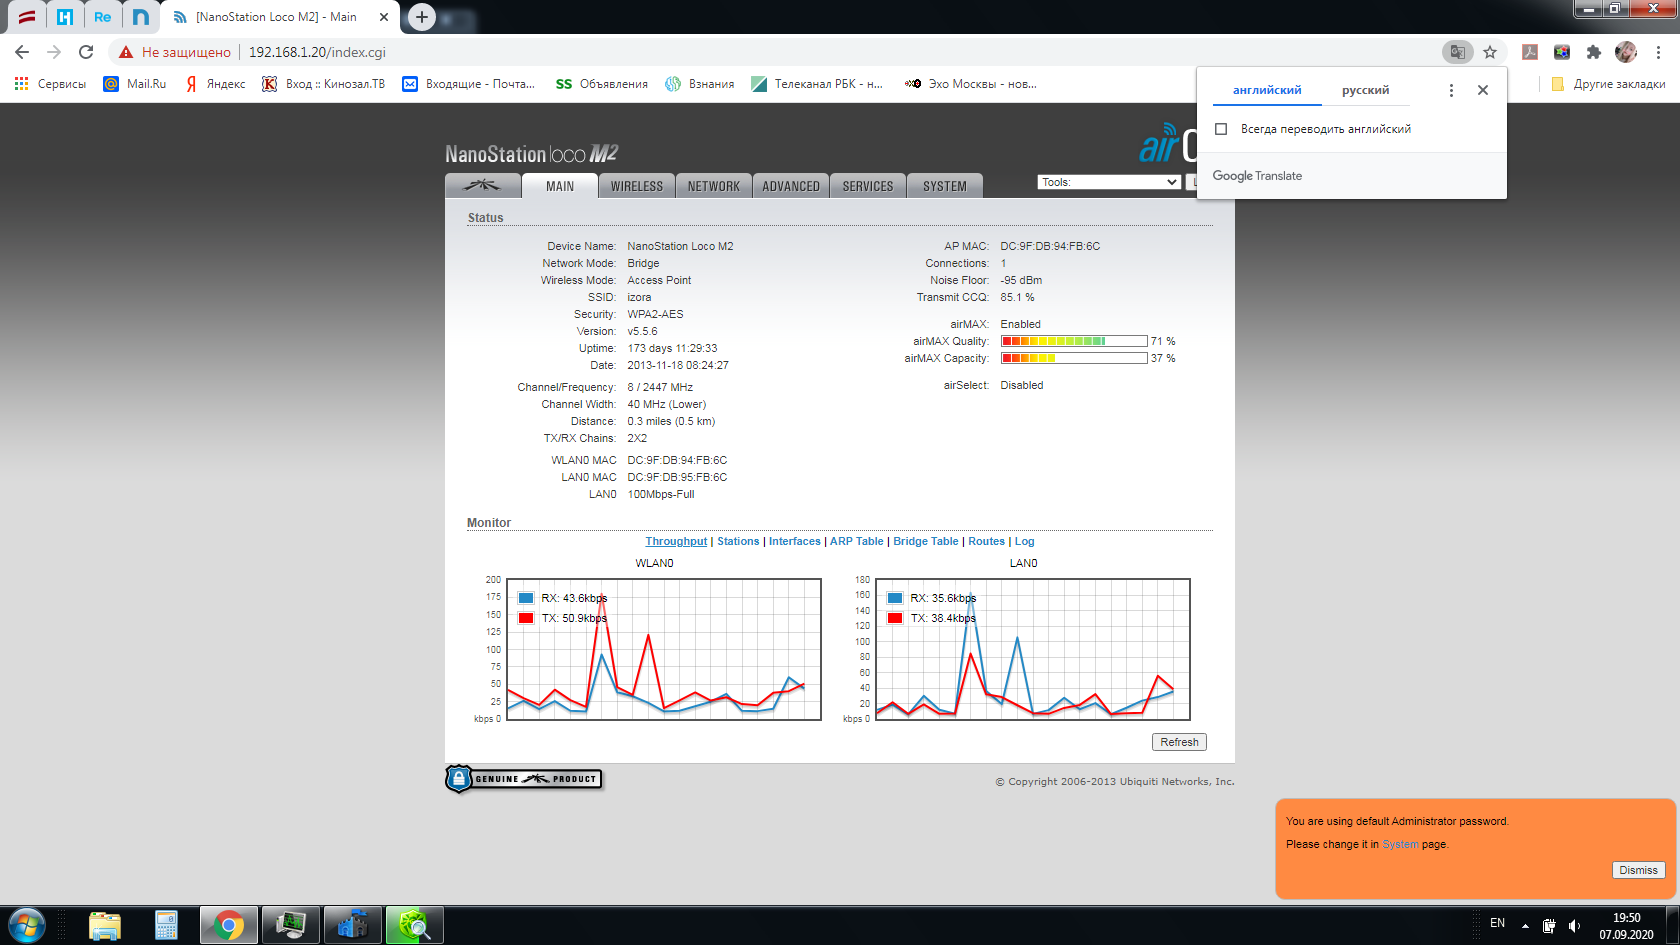
Task: Open the Stations monitor link
Action: click(x=738, y=541)
